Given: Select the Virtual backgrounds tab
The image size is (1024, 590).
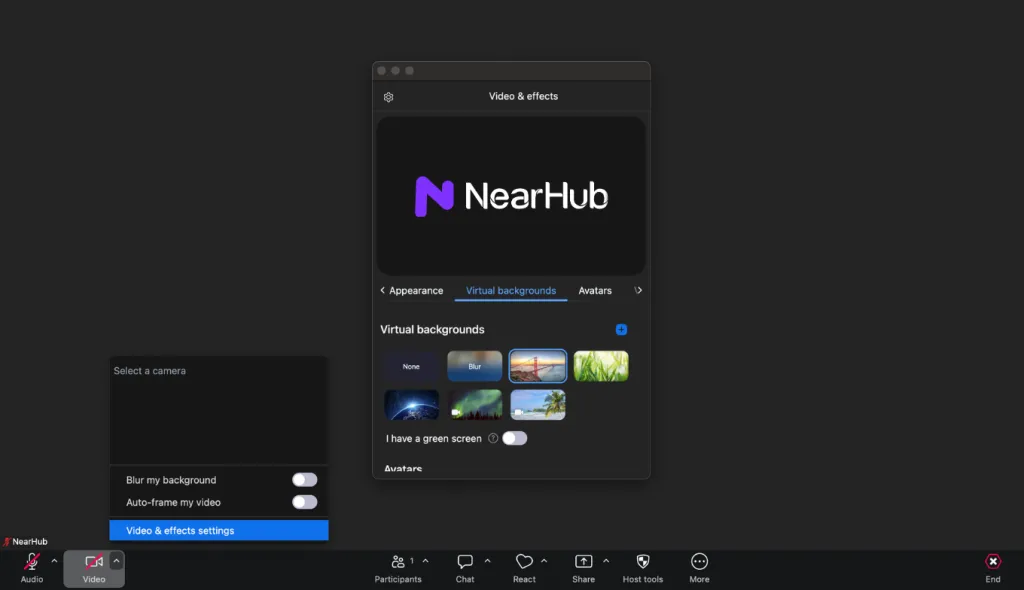Looking at the screenshot, I should [511, 291].
